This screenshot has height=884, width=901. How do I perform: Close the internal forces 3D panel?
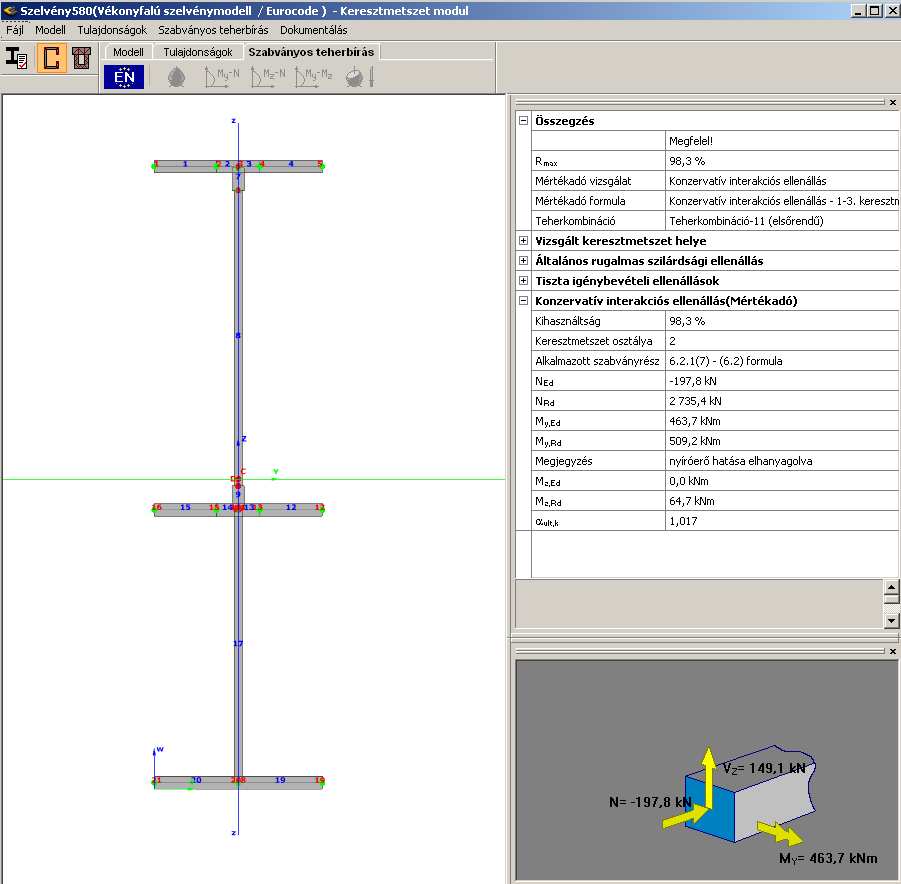892,651
